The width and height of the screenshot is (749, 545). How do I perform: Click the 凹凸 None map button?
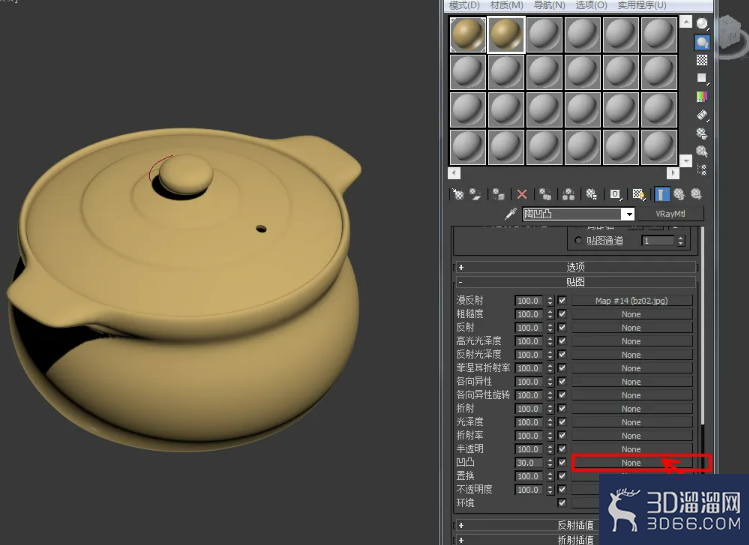tap(631, 462)
